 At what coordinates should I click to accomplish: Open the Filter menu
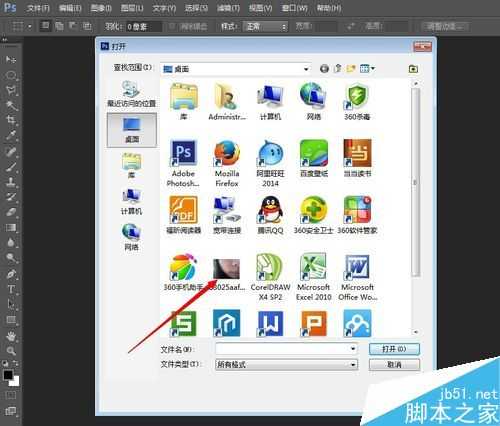(228, 8)
